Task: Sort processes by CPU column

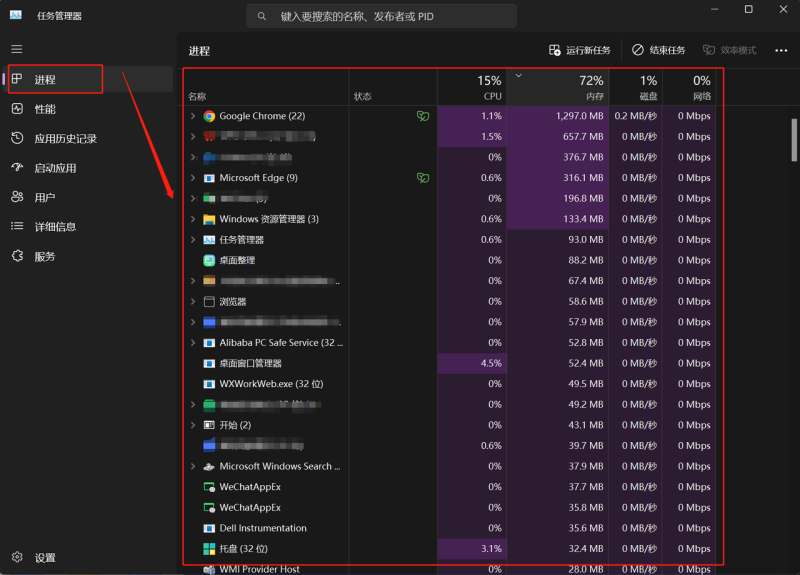Action: coord(471,88)
